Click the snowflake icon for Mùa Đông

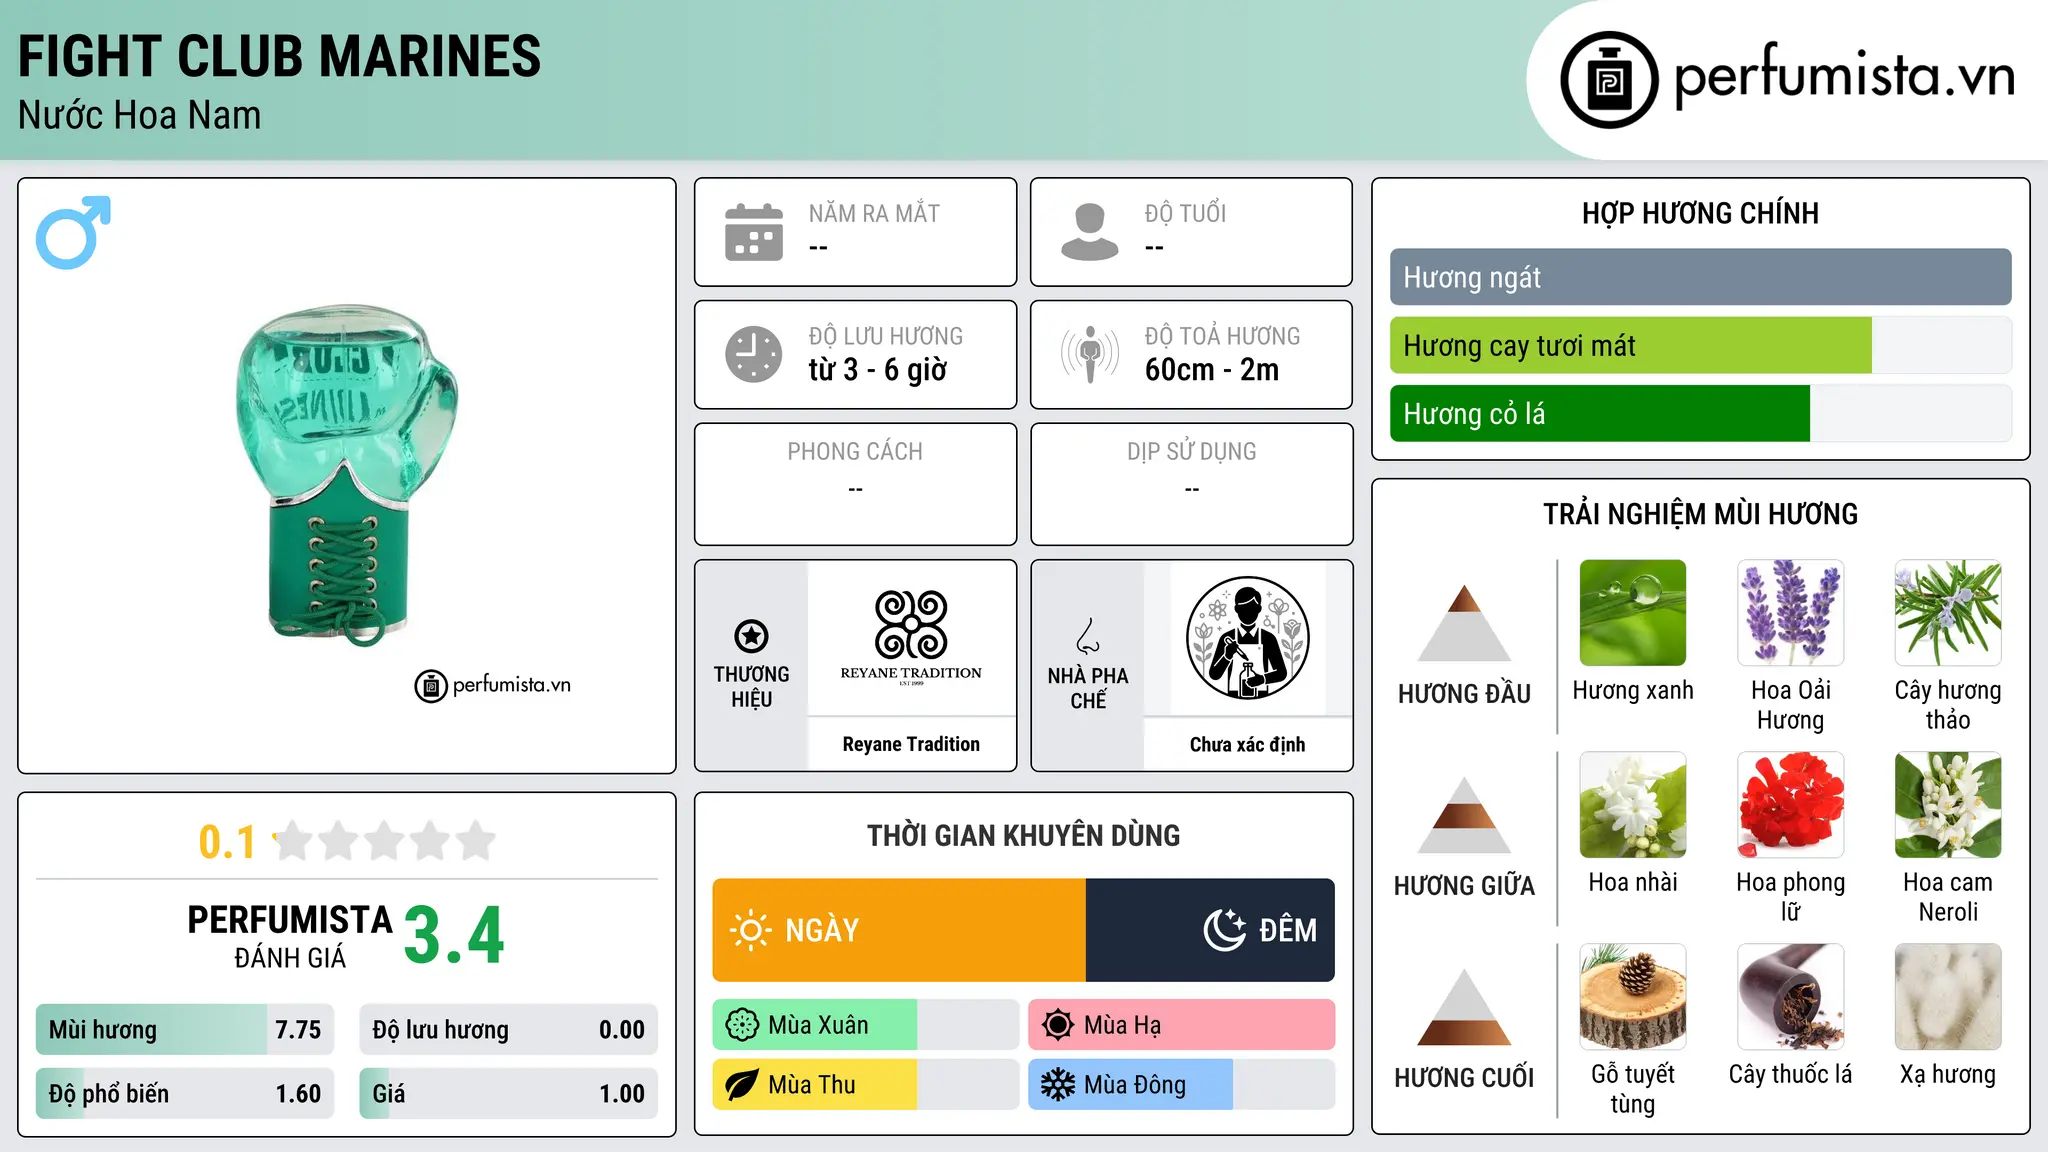coord(1058,1085)
